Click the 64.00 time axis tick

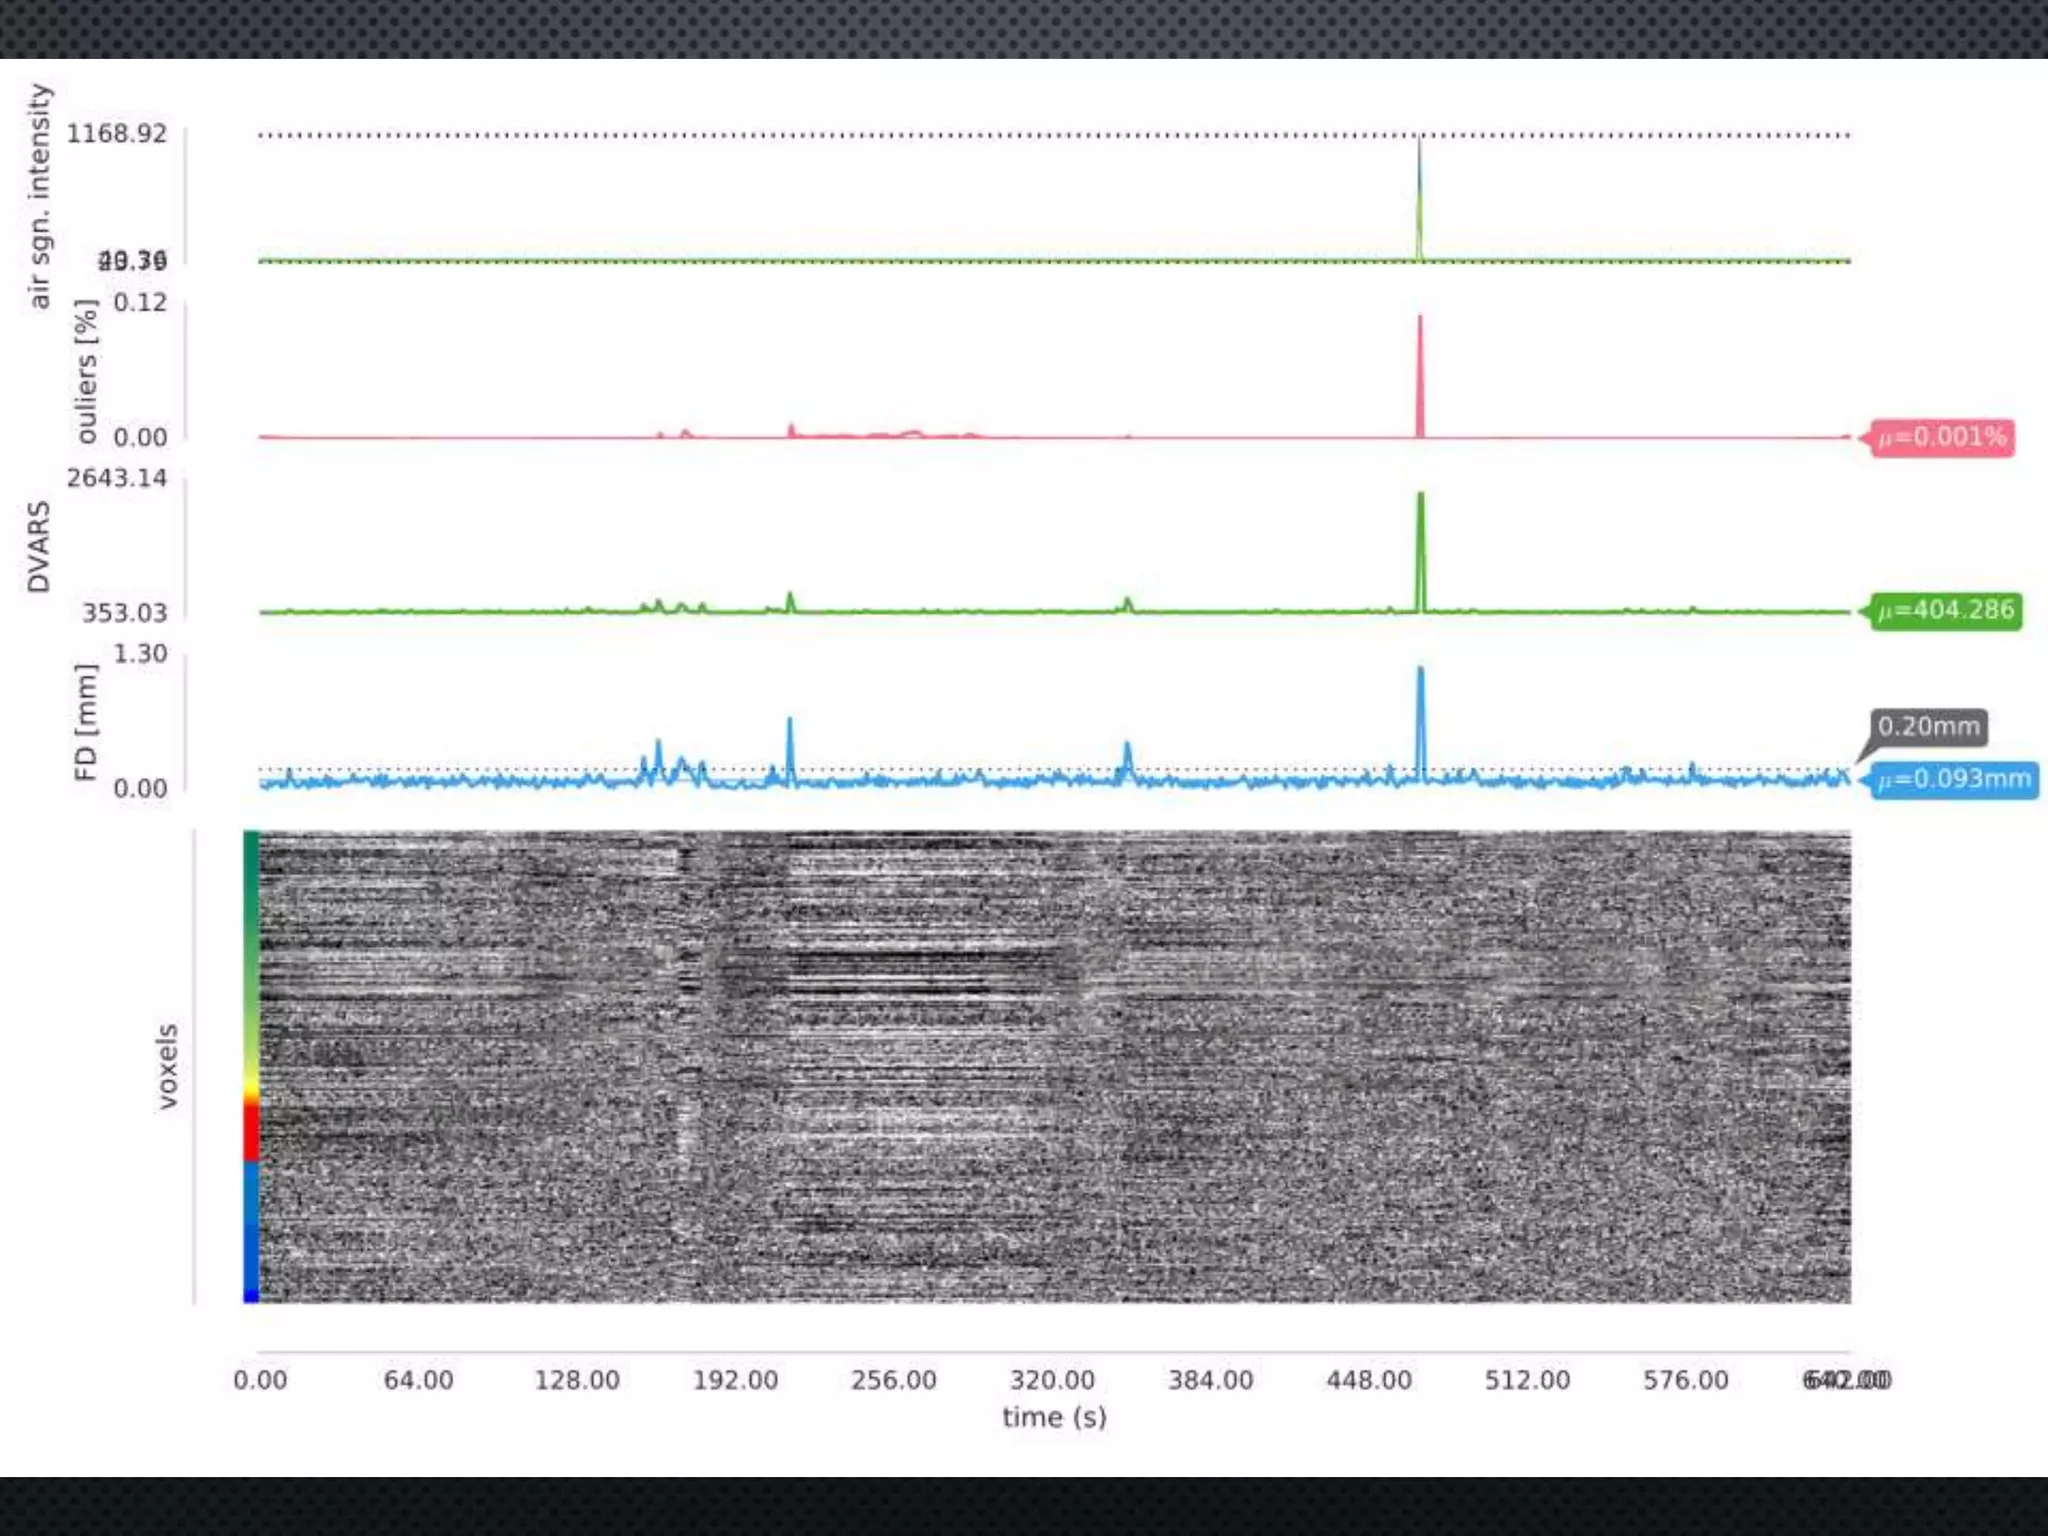click(x=418, y=1380)
